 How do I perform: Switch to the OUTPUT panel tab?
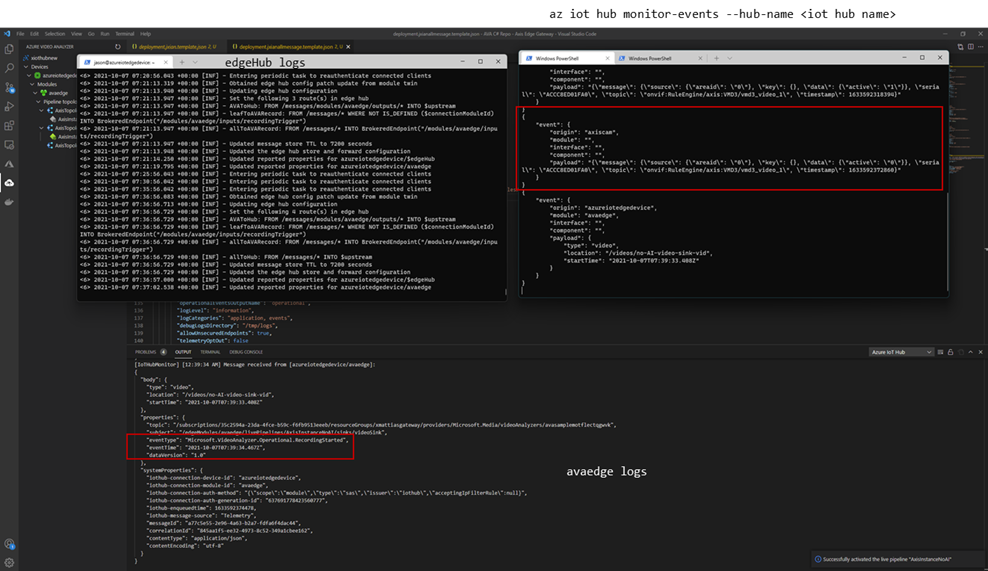(x=183, y=352)
